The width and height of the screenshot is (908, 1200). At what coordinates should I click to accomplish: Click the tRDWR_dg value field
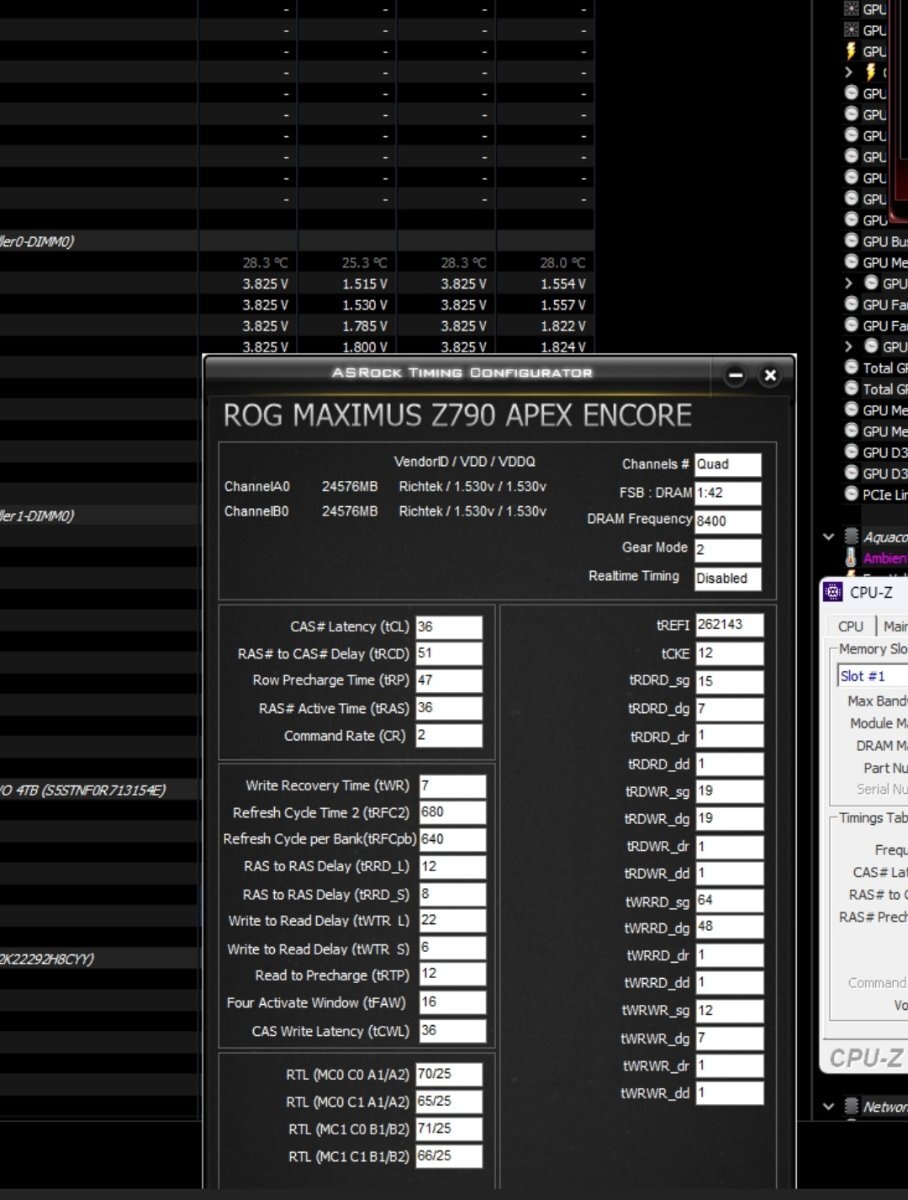pyautogui.click(x=730, y=818)
